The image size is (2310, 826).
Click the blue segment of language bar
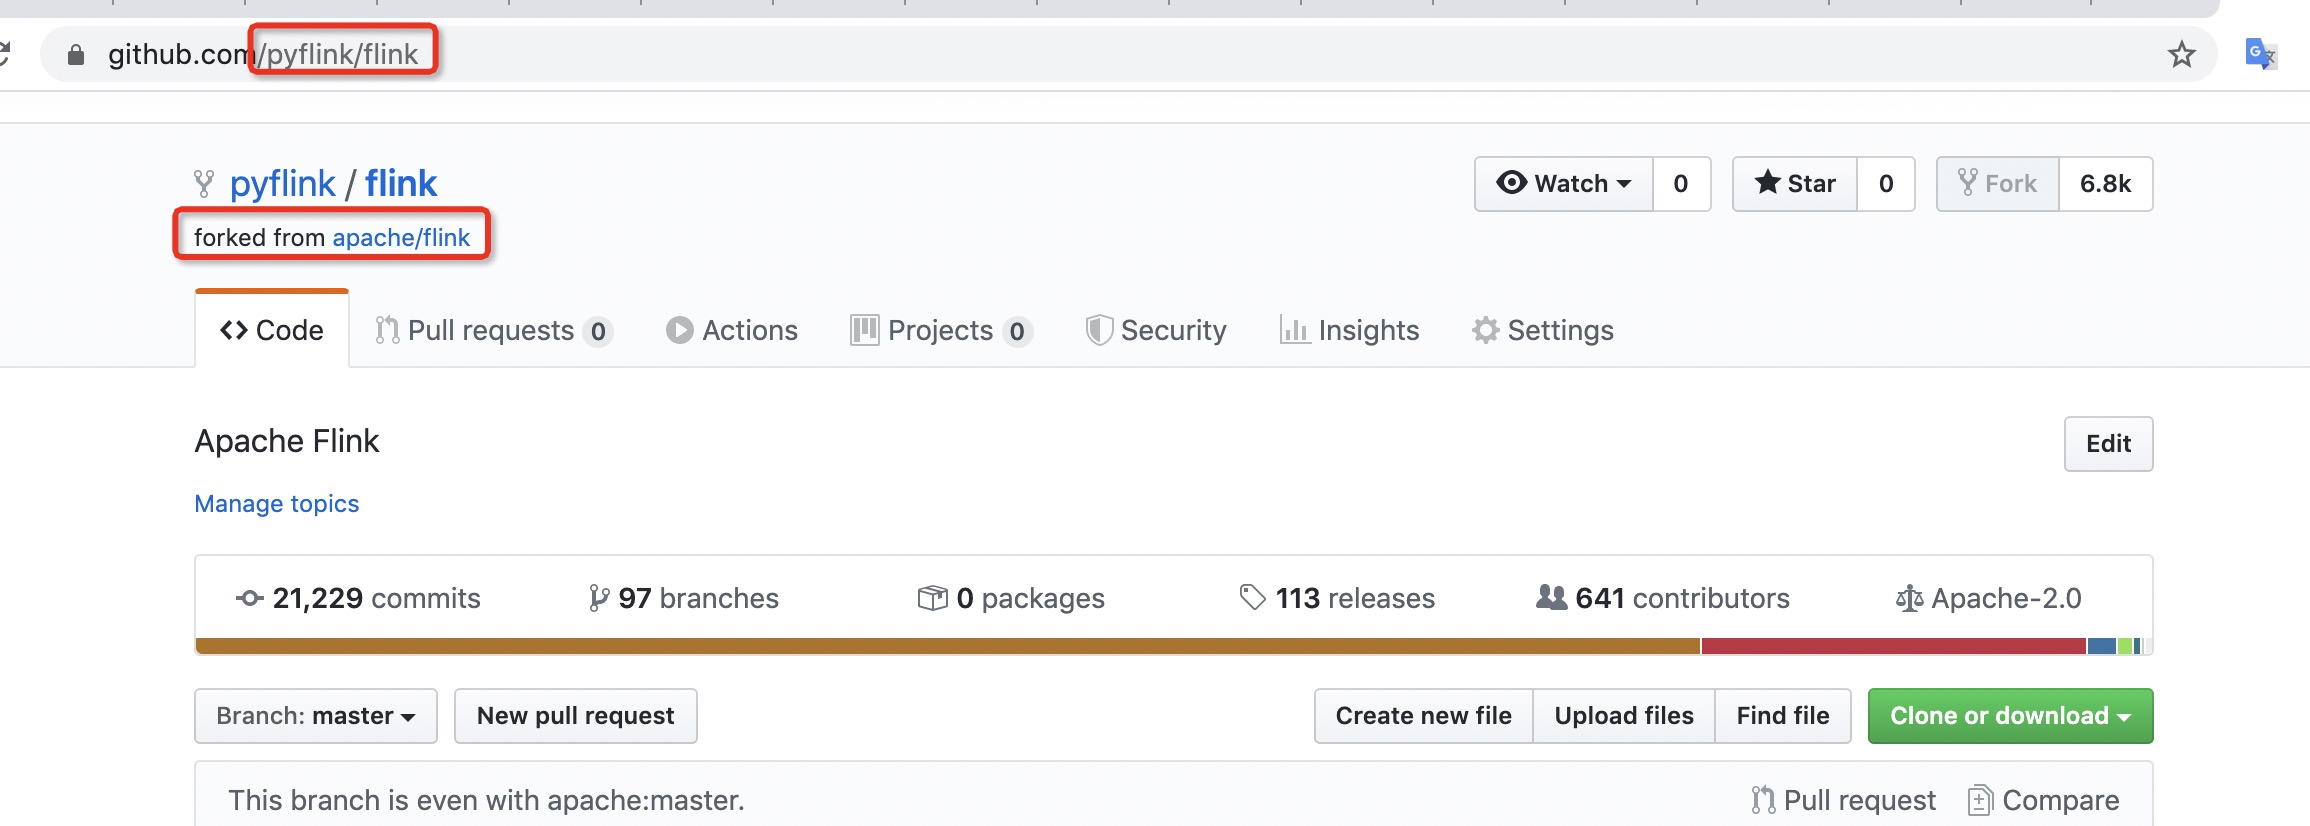[2102, 646]
